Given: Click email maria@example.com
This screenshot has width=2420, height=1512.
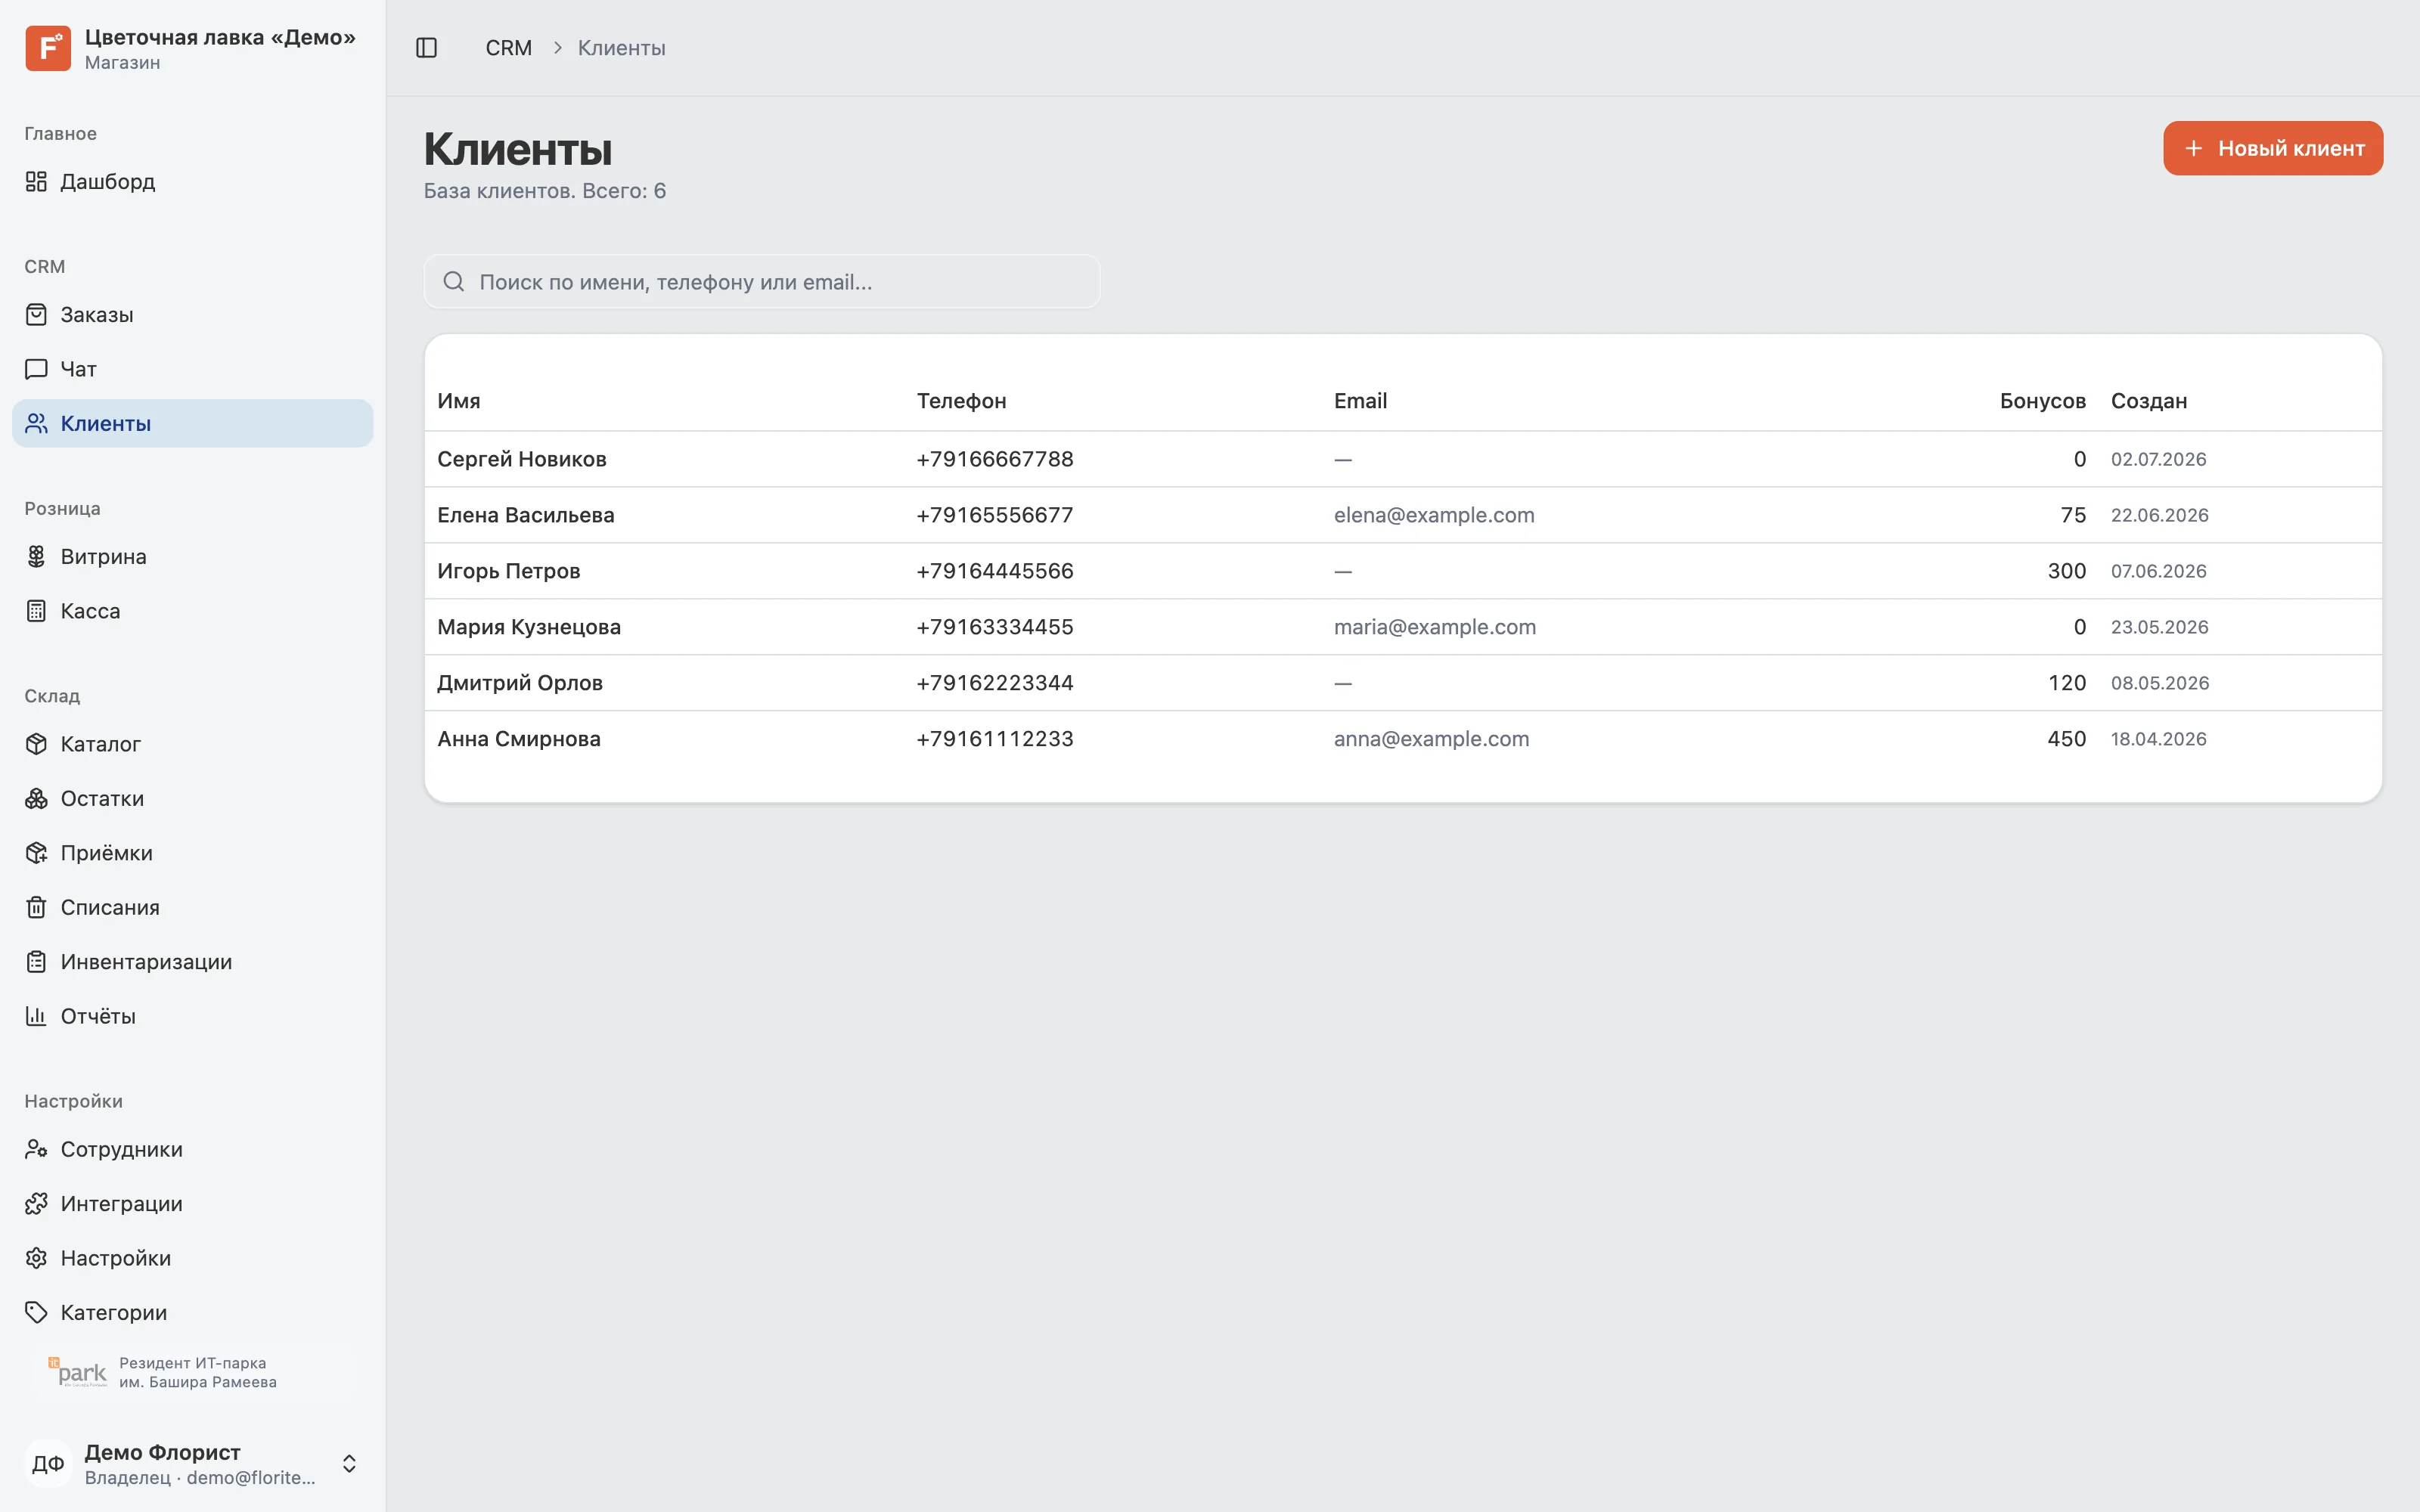Looking at the screenshot, I should 1434,627.
